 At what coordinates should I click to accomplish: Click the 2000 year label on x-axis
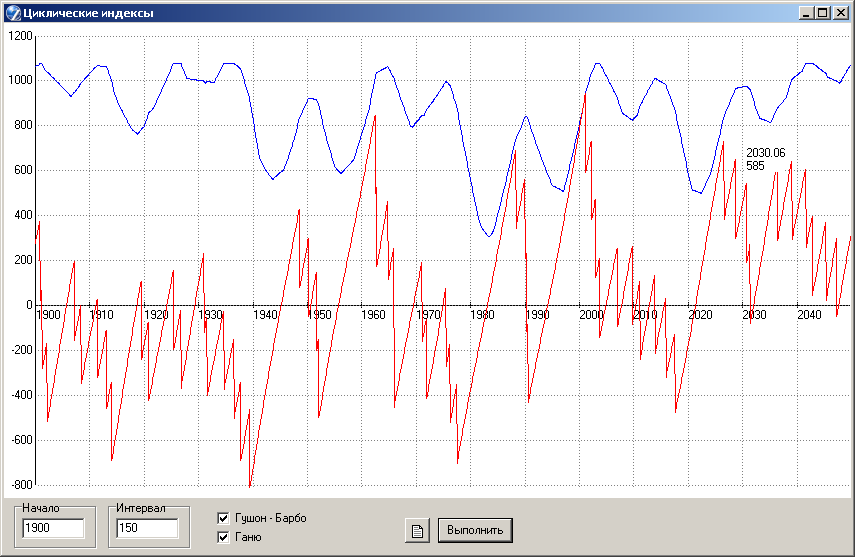591,315
